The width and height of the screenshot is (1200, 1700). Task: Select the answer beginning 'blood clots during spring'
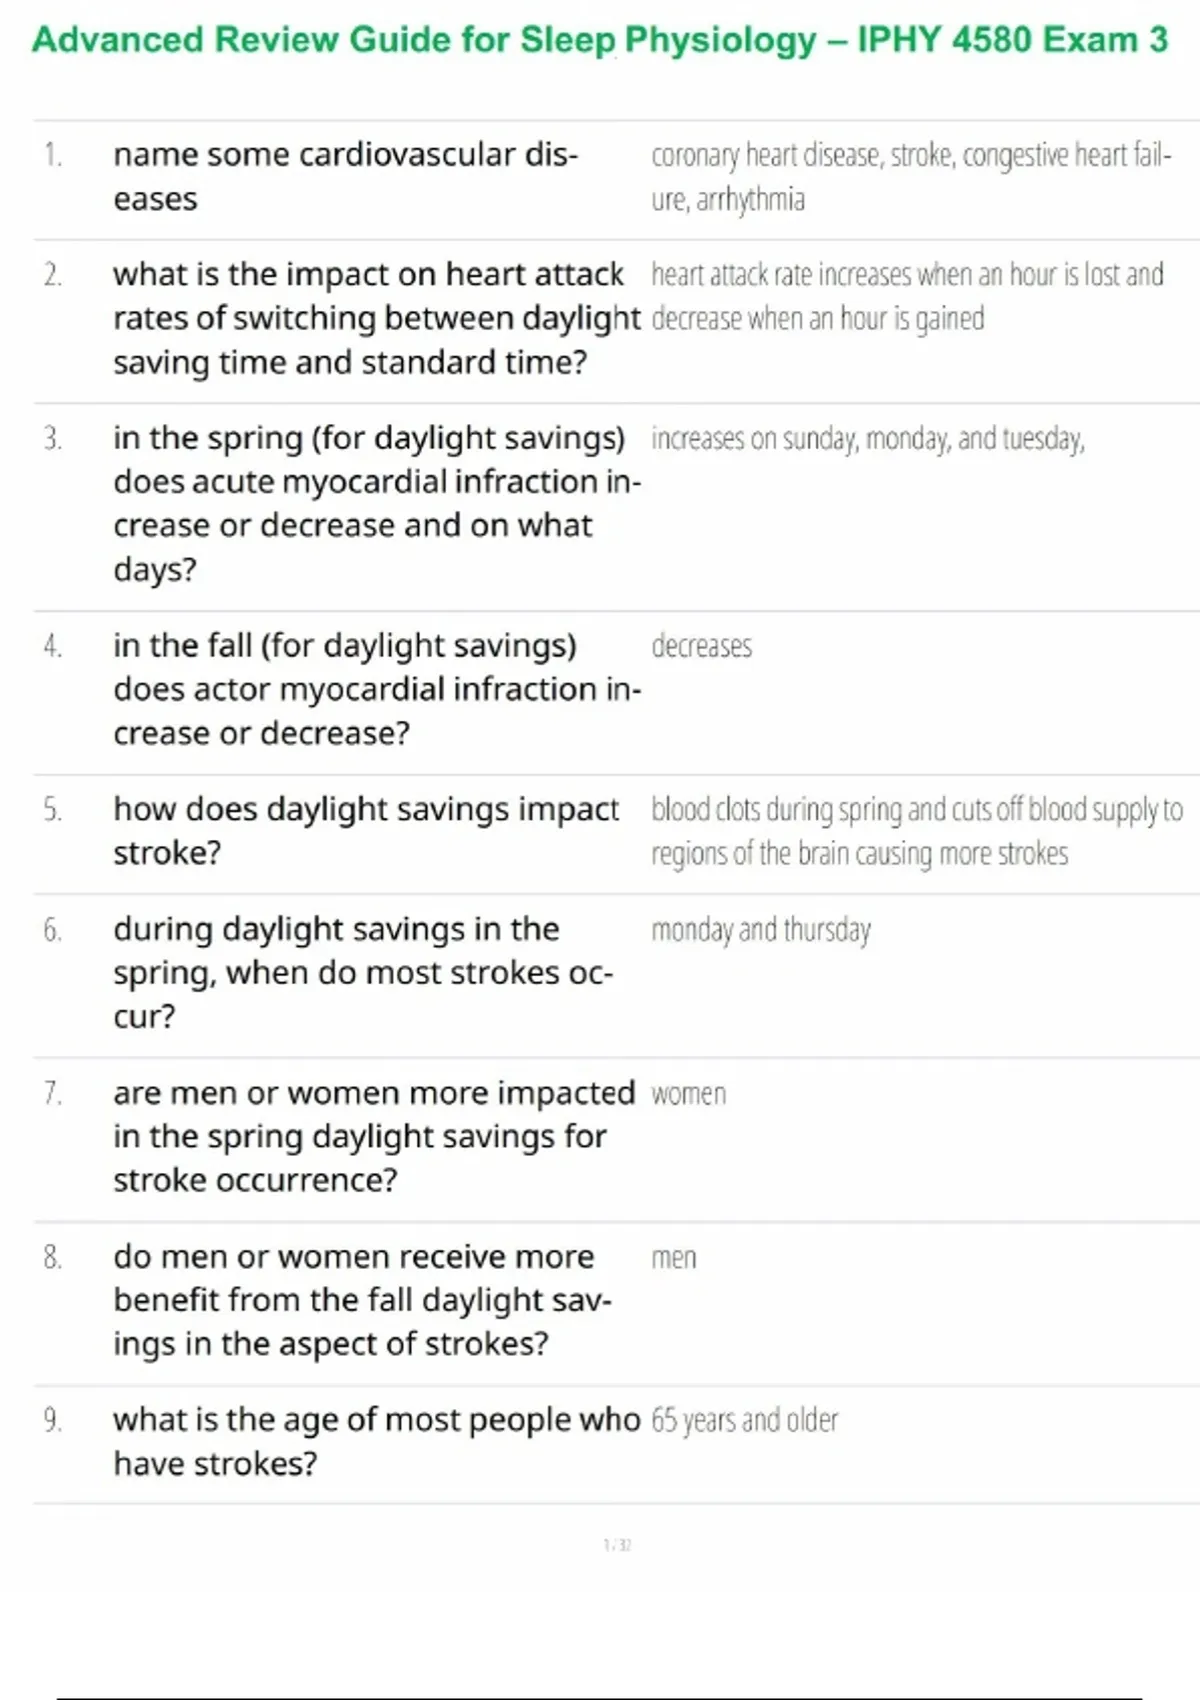click(x=915, y=831)
